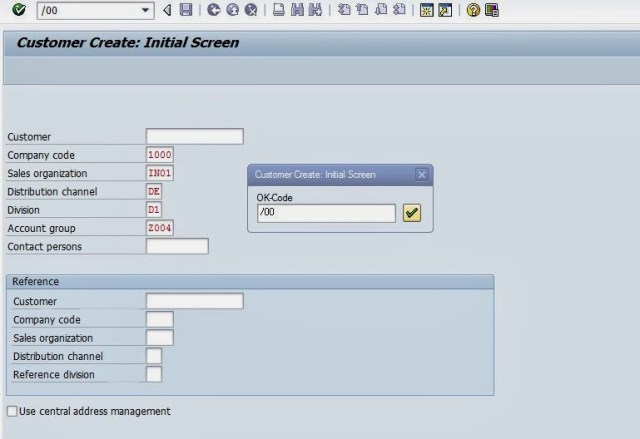
Task: Click Distribution channel field showing DE
Action: tap(154, 191)
